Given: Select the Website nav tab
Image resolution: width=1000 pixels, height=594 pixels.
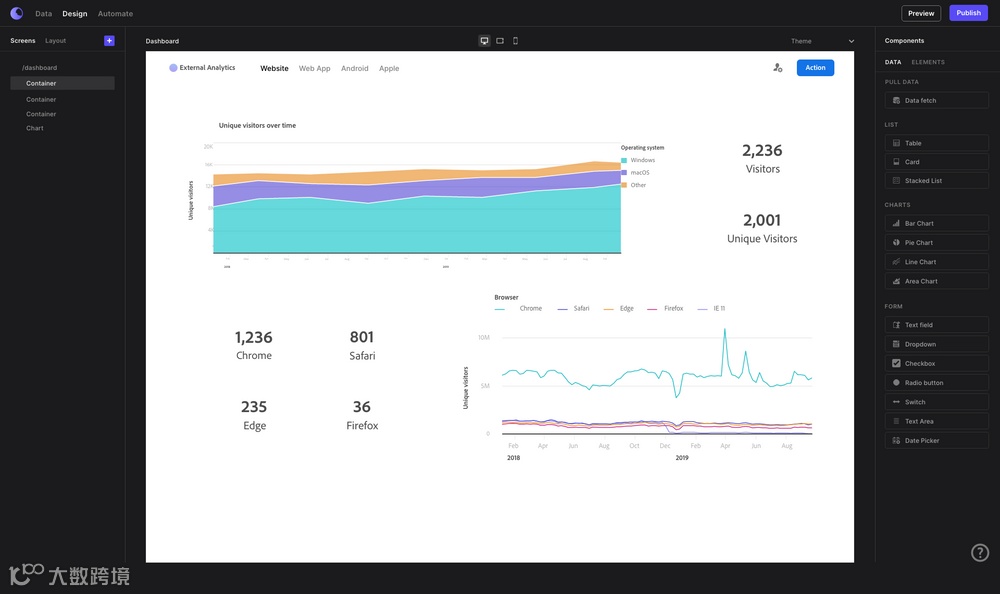Looking at the screenshot, I should 274,68.
